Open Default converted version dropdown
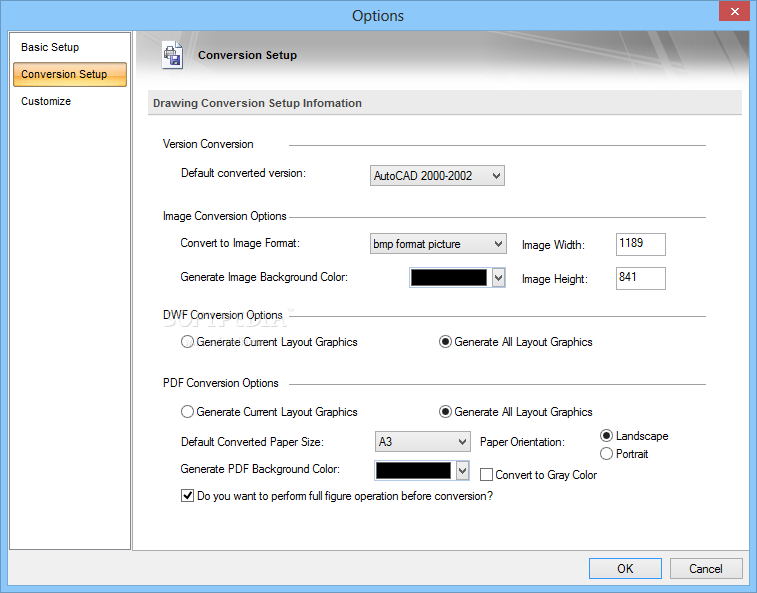This screenshot has height=593, width=757. 437,176
